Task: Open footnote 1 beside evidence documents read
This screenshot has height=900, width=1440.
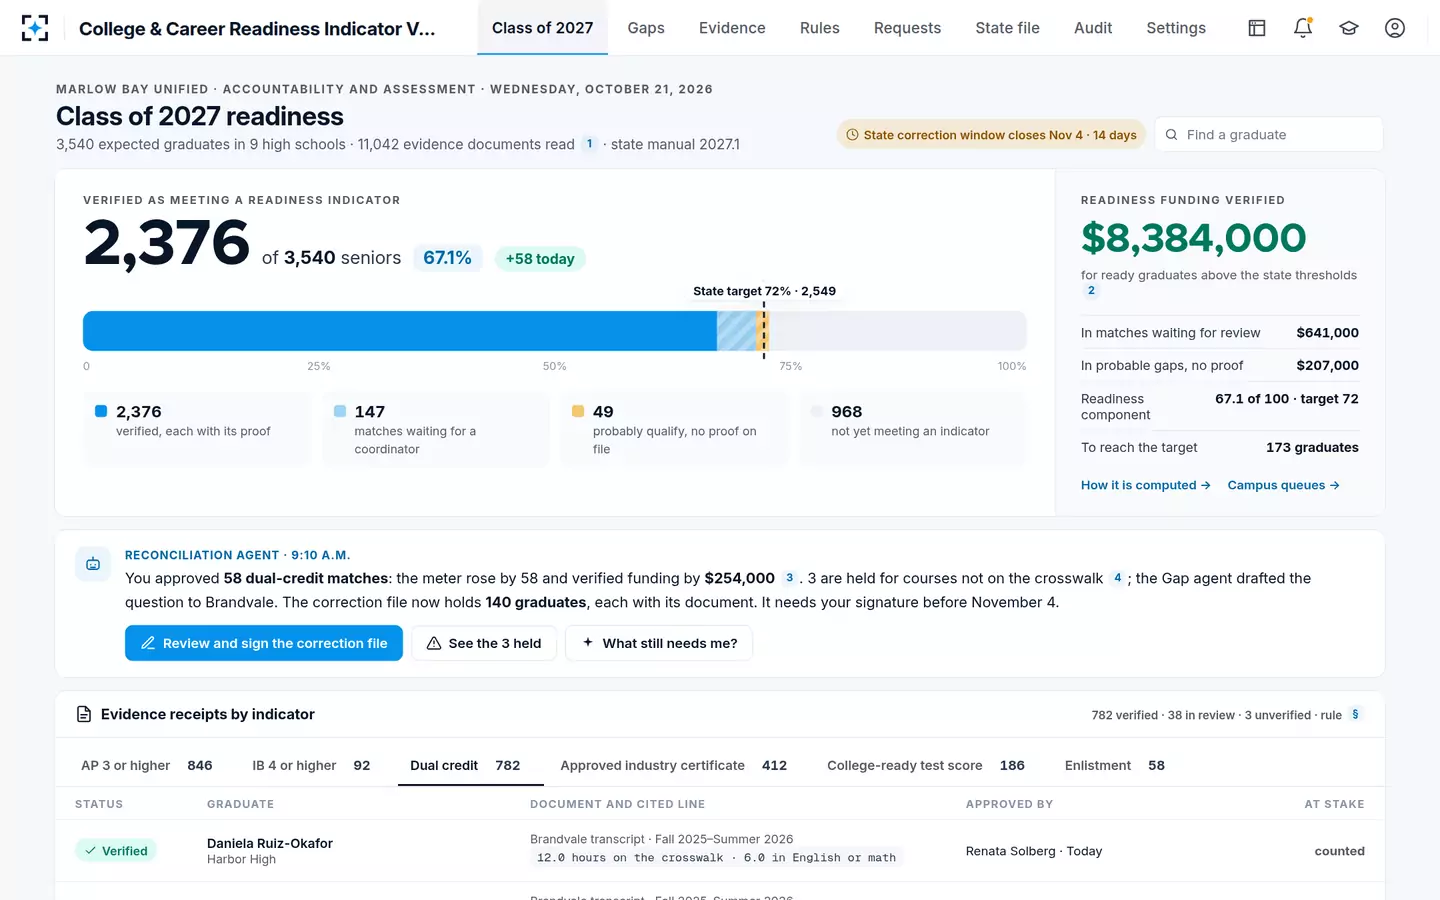Action: pos(590,144)
